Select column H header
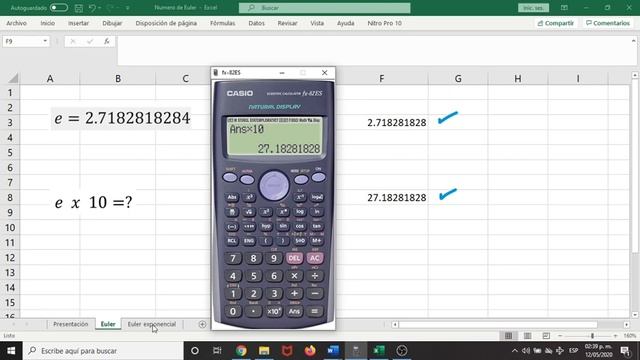This screenshot has width=640, height=360. (x=518, y=78)
